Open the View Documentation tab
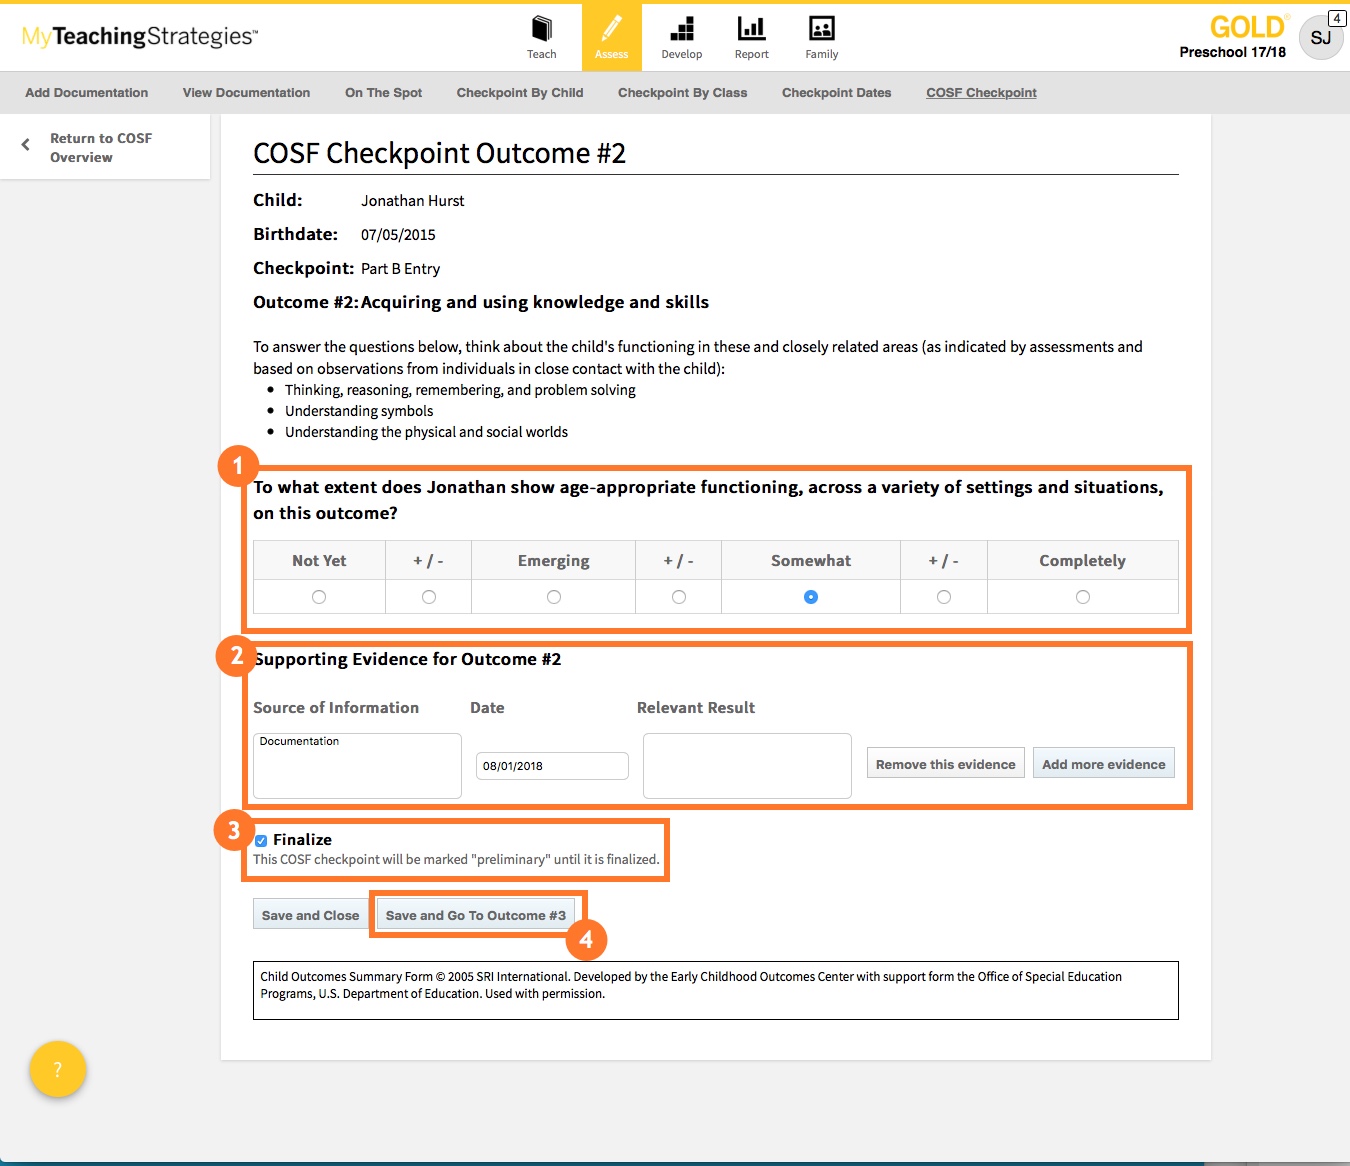This screenshot has width=1350, height=1166. point(246,93)
